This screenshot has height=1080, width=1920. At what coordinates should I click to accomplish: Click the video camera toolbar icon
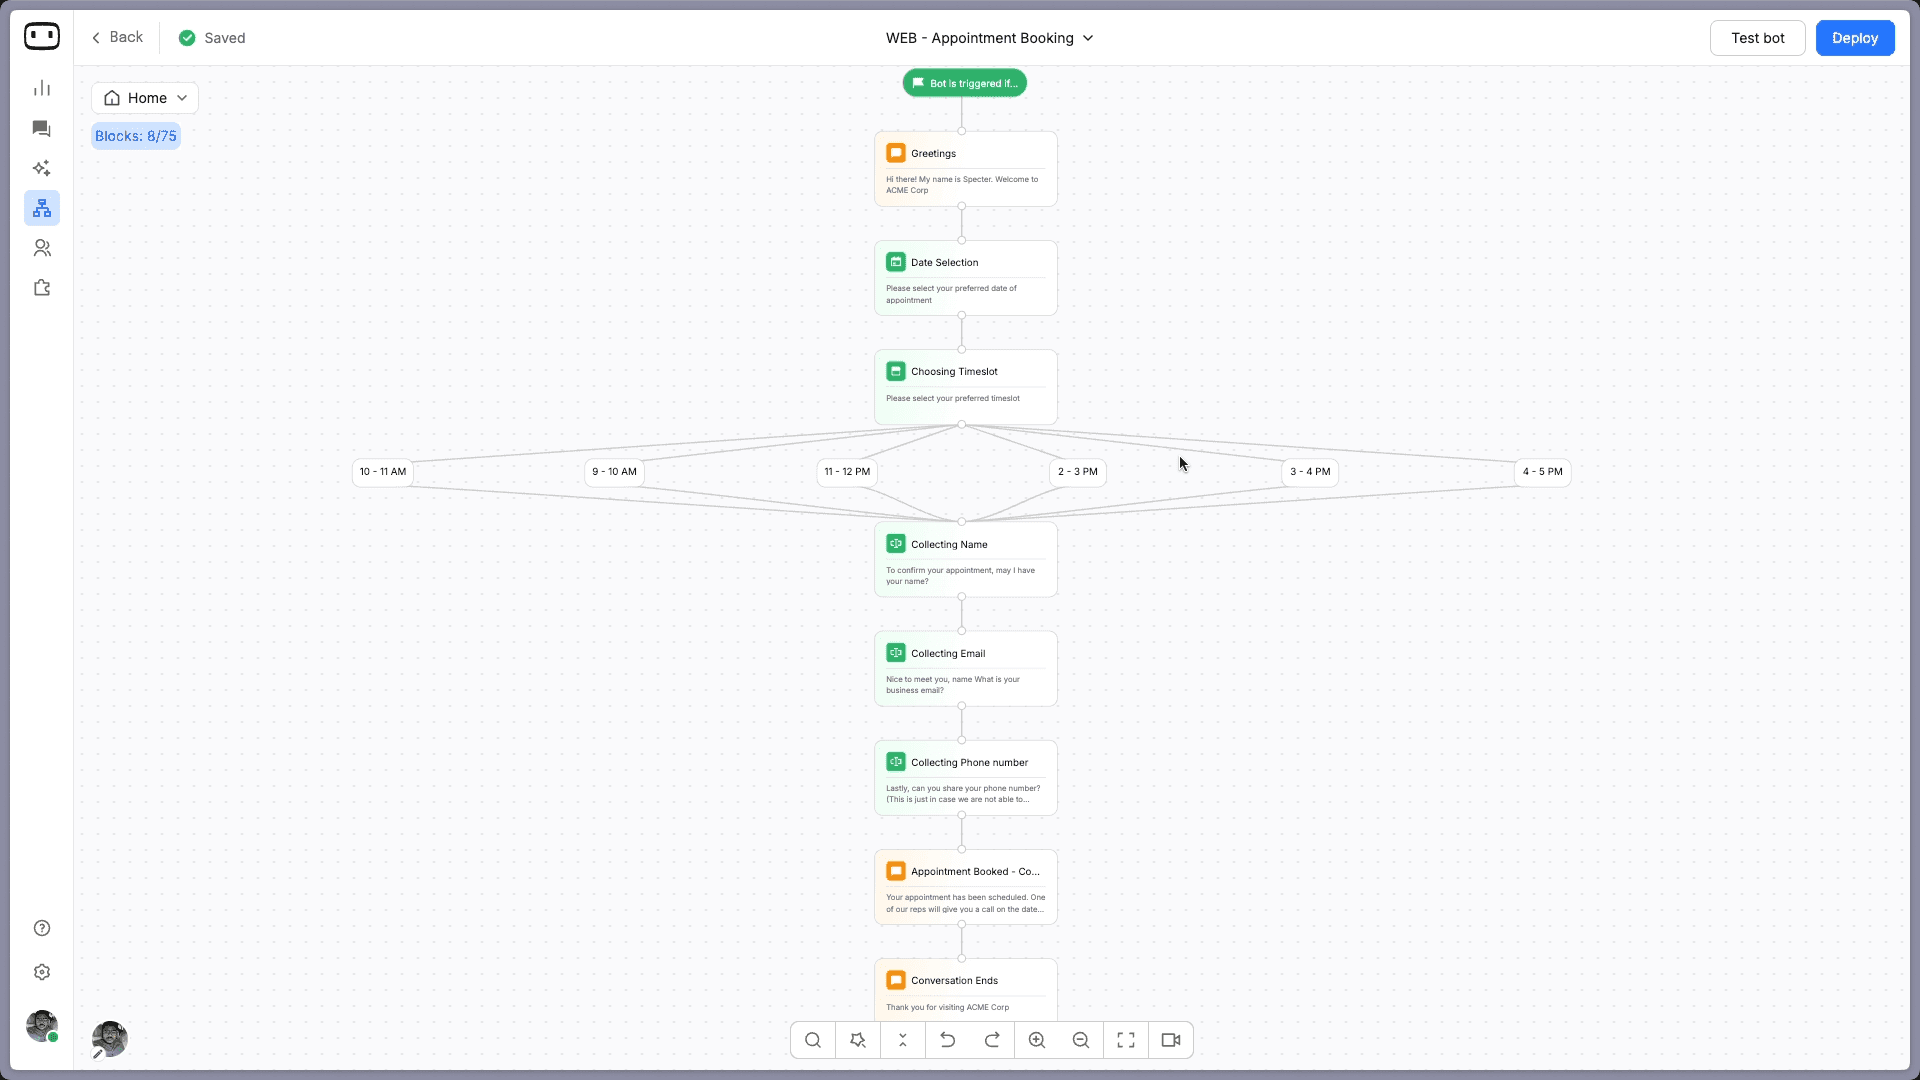pyautogui.click(x=1171, y=1040)
